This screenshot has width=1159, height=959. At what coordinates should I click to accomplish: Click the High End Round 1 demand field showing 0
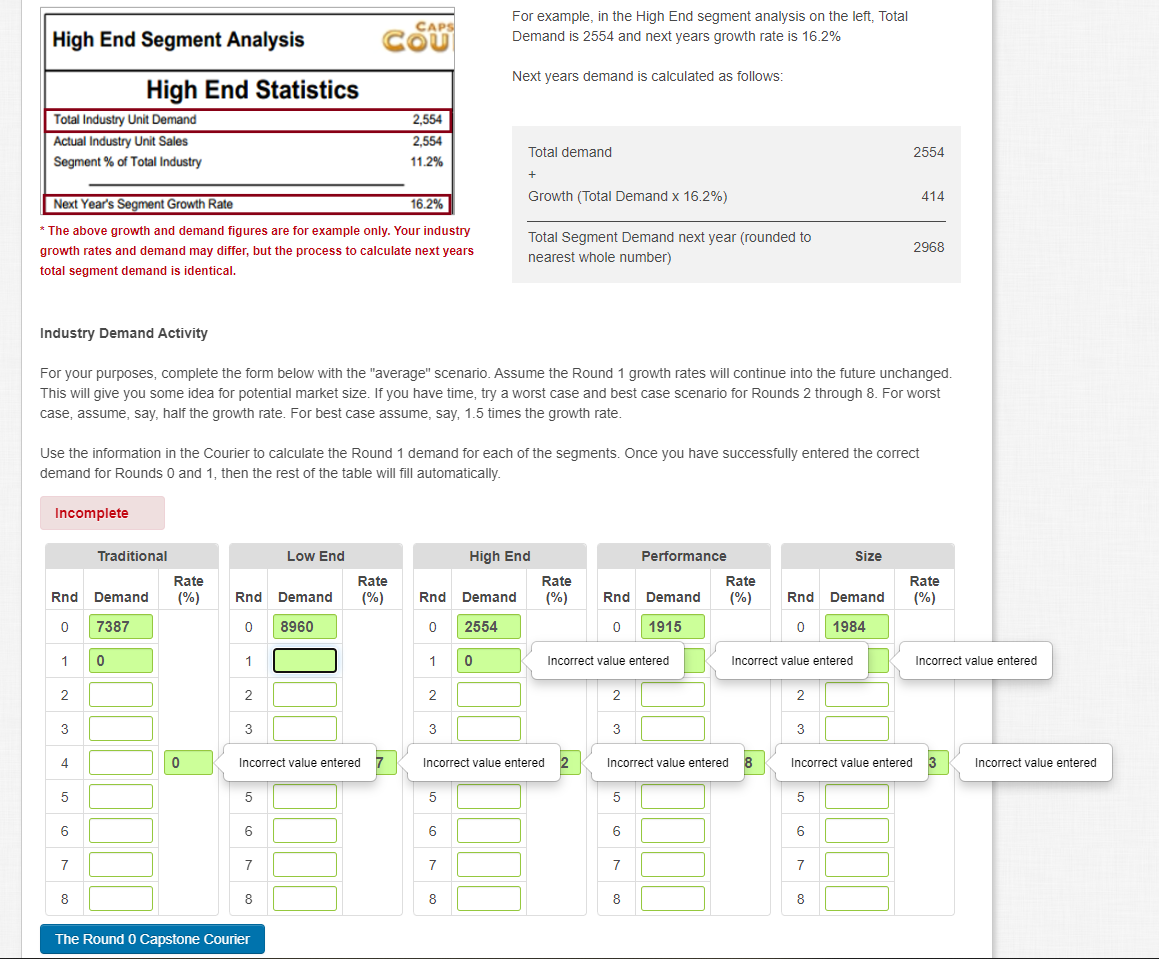pyautogui.click(x=488, y=660)
